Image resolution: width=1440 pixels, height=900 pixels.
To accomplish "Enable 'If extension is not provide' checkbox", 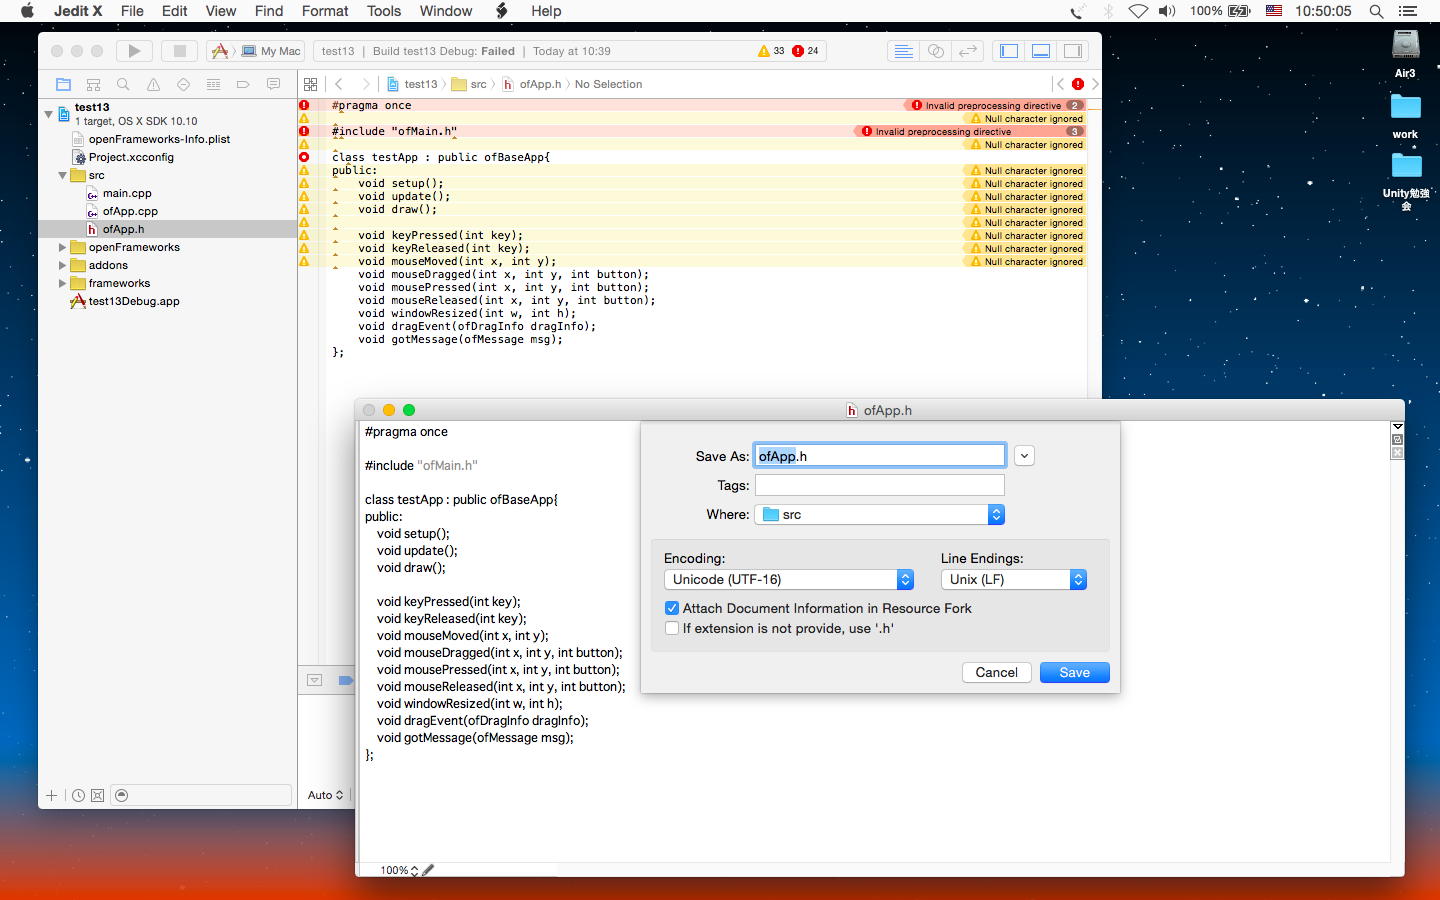I will click(x=672, y=628).
